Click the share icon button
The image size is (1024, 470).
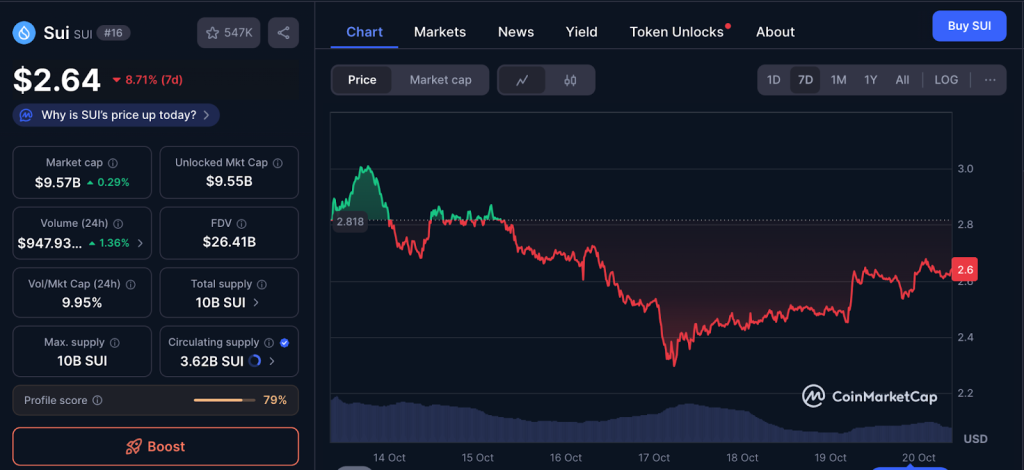point(284,33)
